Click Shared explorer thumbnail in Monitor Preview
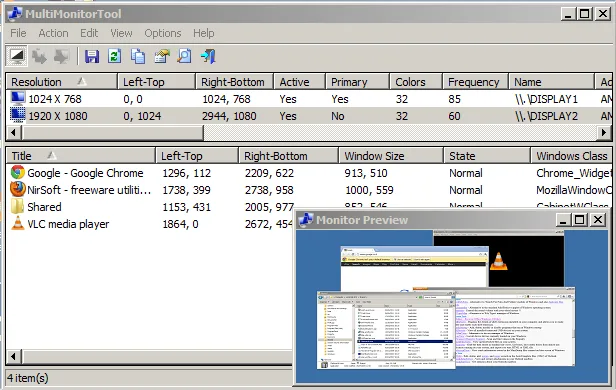The image size is (616, 390). click(x=386, y=330)
